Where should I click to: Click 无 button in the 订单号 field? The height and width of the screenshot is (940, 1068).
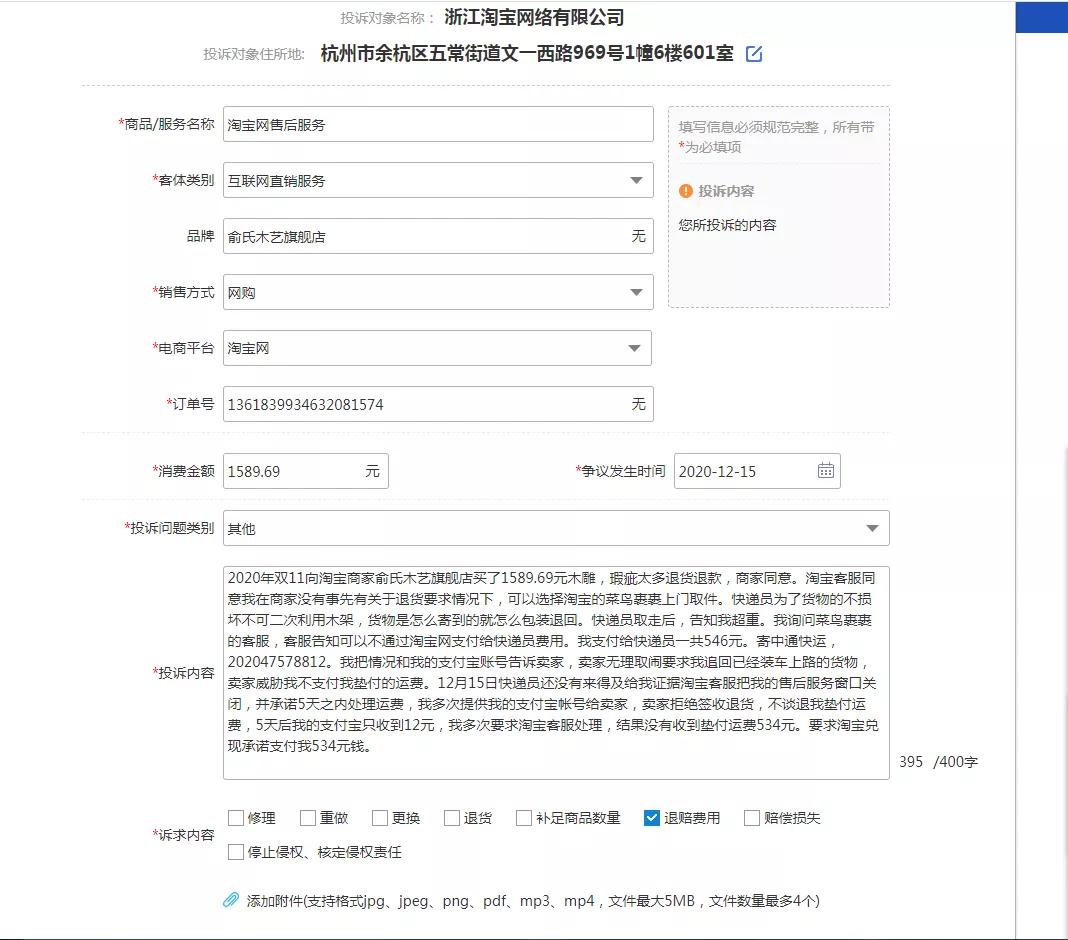tap(638, 404)
